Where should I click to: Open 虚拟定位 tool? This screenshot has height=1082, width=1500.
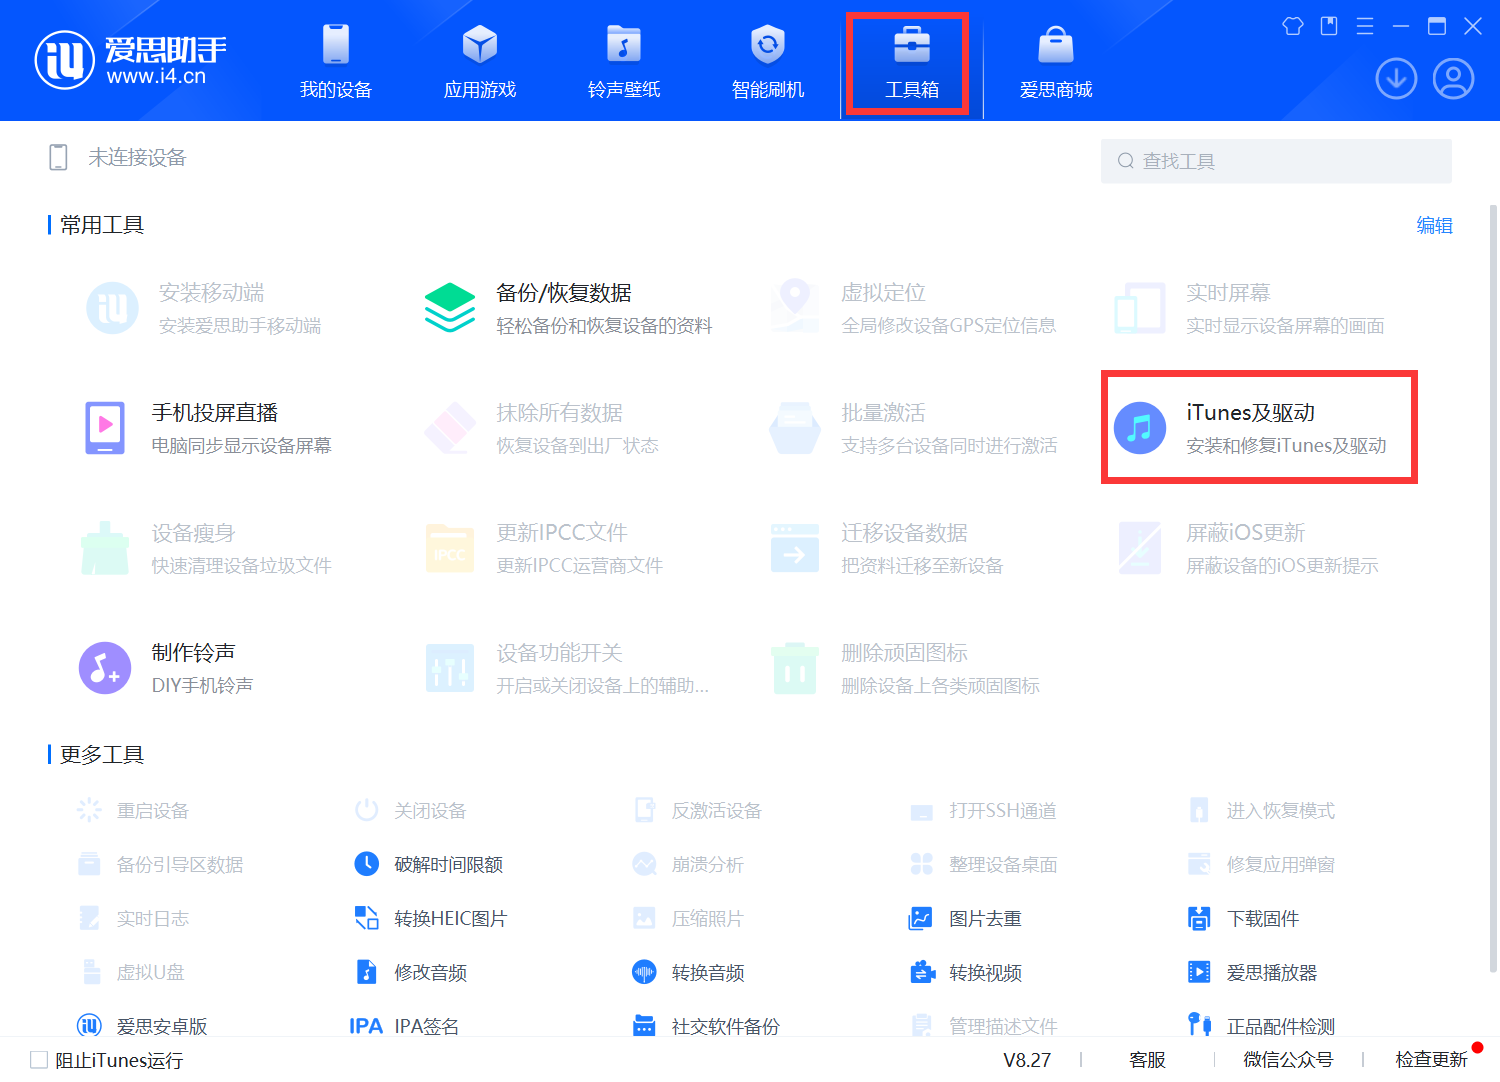[x=913, y=308]
